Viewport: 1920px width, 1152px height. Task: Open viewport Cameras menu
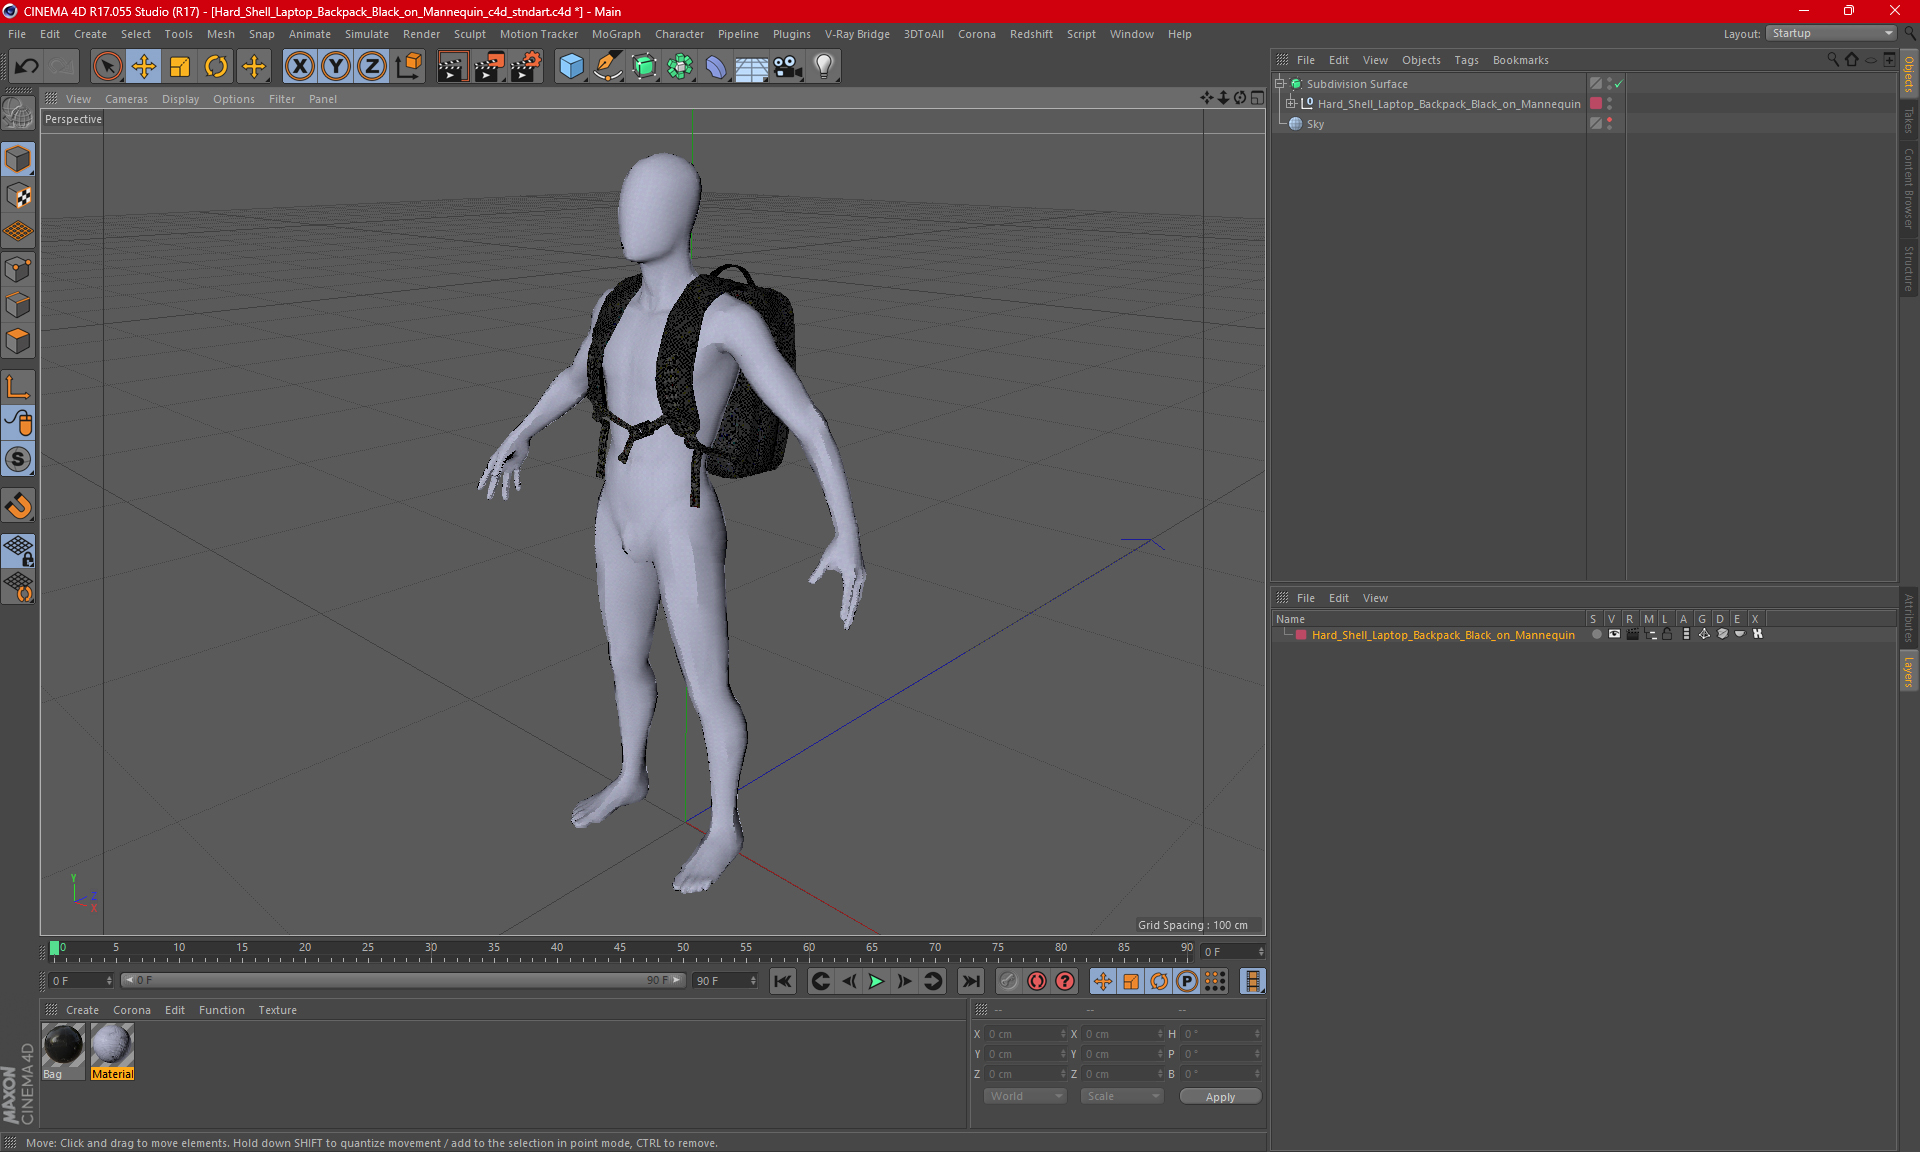point(126,99)
